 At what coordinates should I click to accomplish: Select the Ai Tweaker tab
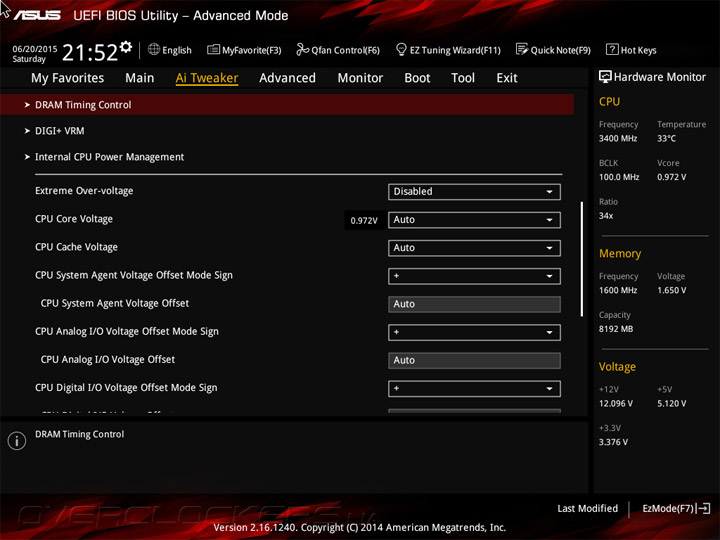pyautogui.click(x=207, y=78)
